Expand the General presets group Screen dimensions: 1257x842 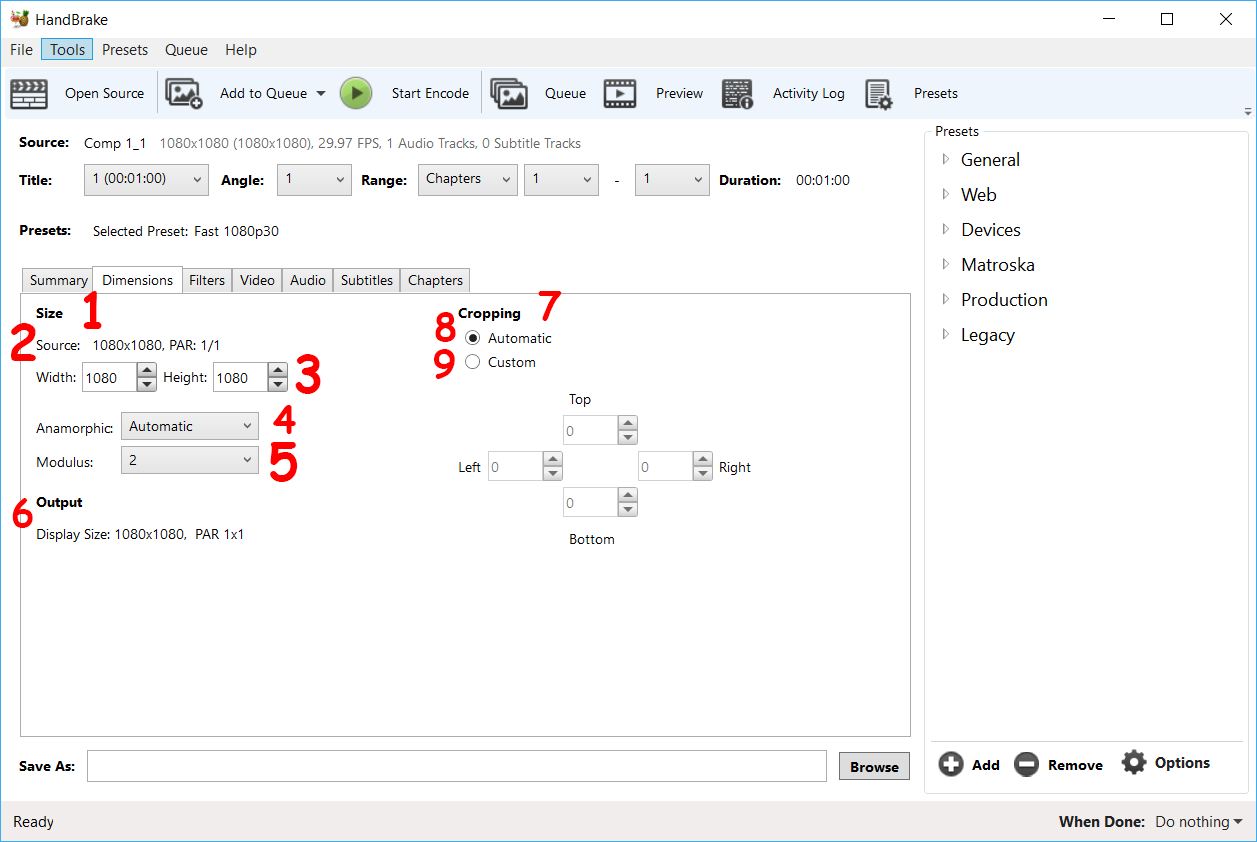coord(946,159)
